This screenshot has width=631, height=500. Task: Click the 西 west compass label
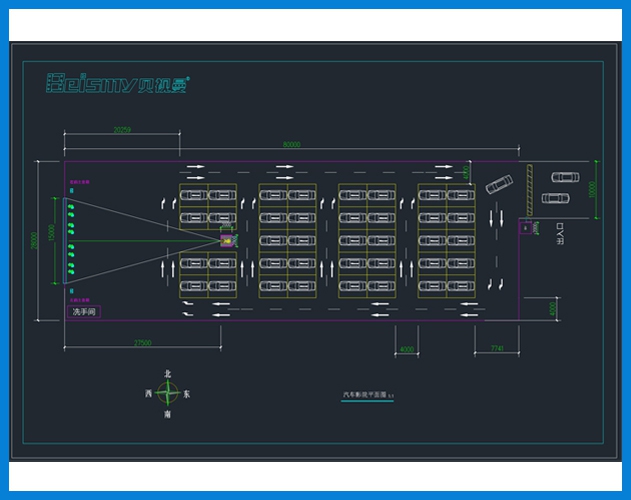click(x=148, y=393)
